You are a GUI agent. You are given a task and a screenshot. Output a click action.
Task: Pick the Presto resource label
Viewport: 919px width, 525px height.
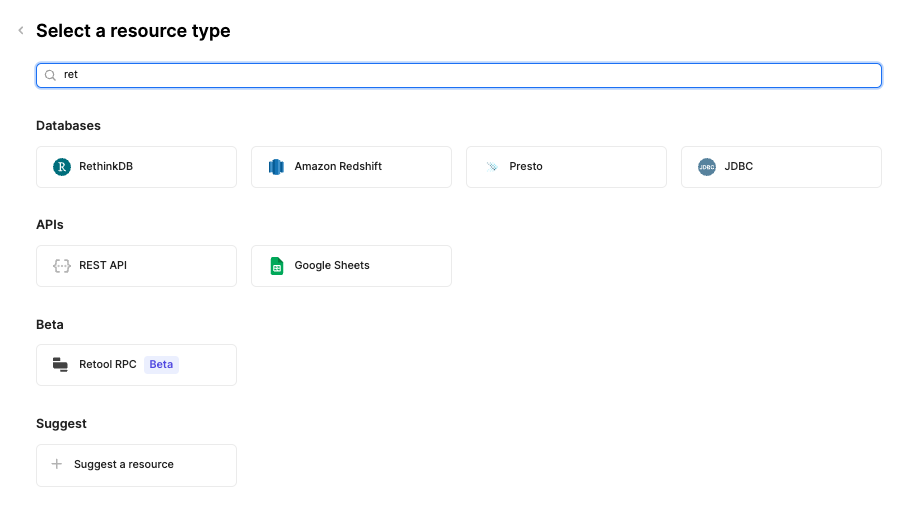click(526, 166)
